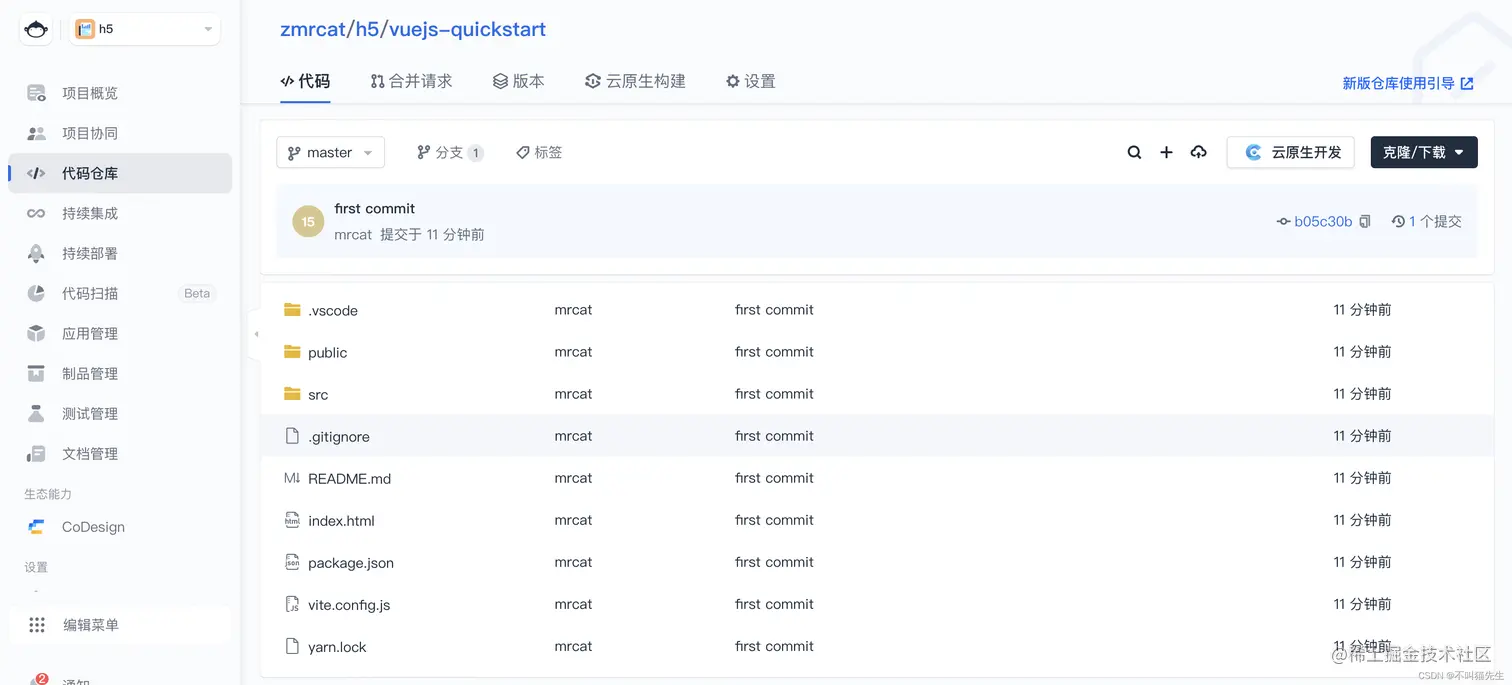The width and height of the screenshot is (1512, 685).
Task: Open the 克隆/下载 dropdown button
Action: click(x=1424, y=152)
